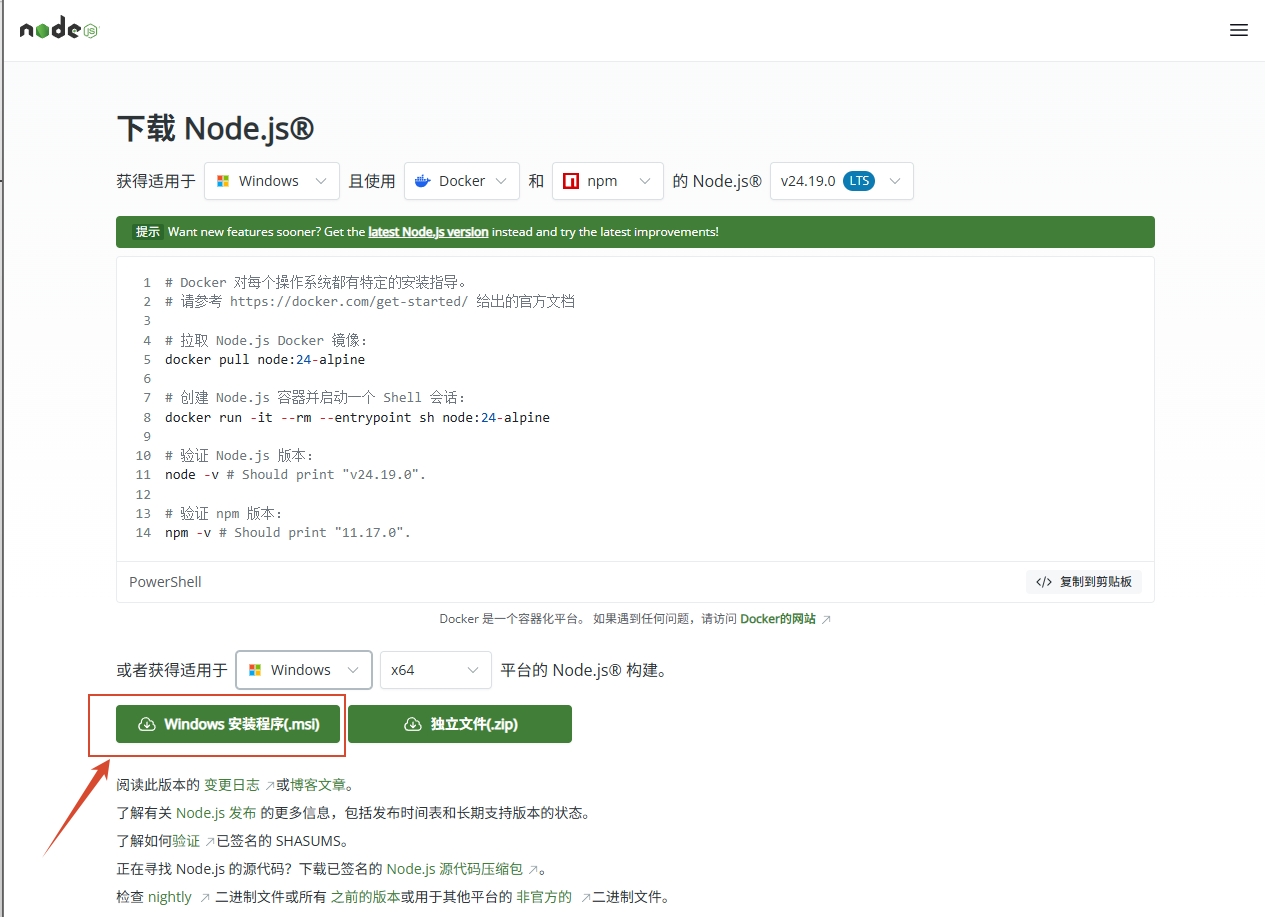This screenshot has height=917, width=1265.
Task: Click the Windows logo in the lower dropdown
Action: tap(255, 670)
